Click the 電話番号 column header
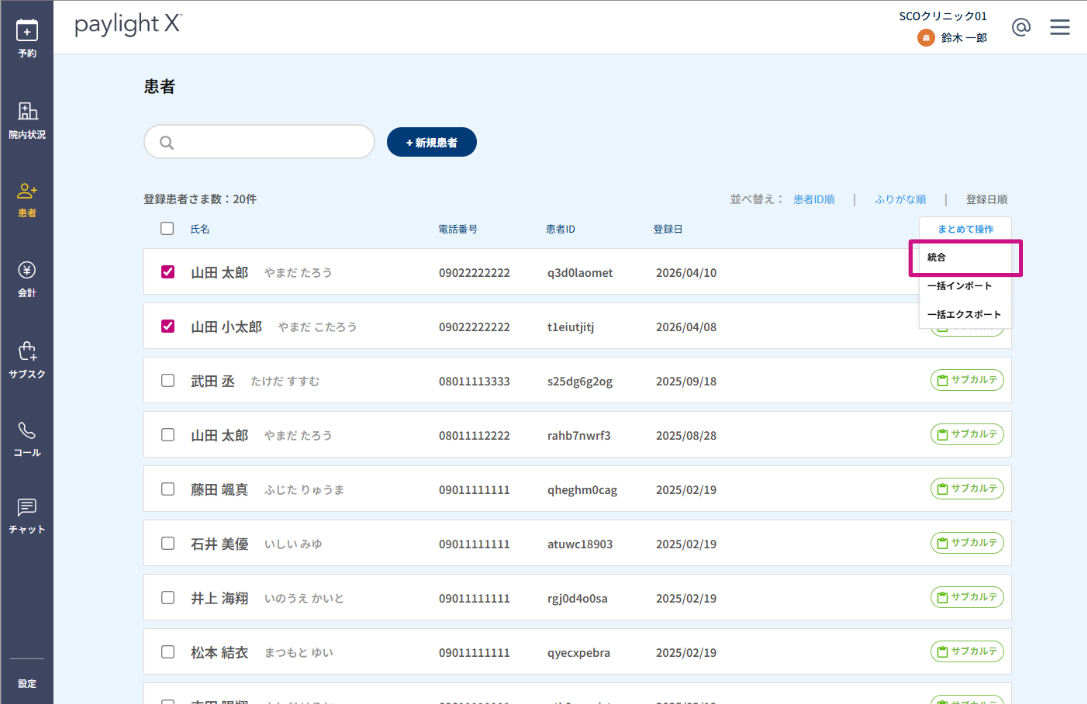The image size is (1087, 704). [x=458, y=229]
